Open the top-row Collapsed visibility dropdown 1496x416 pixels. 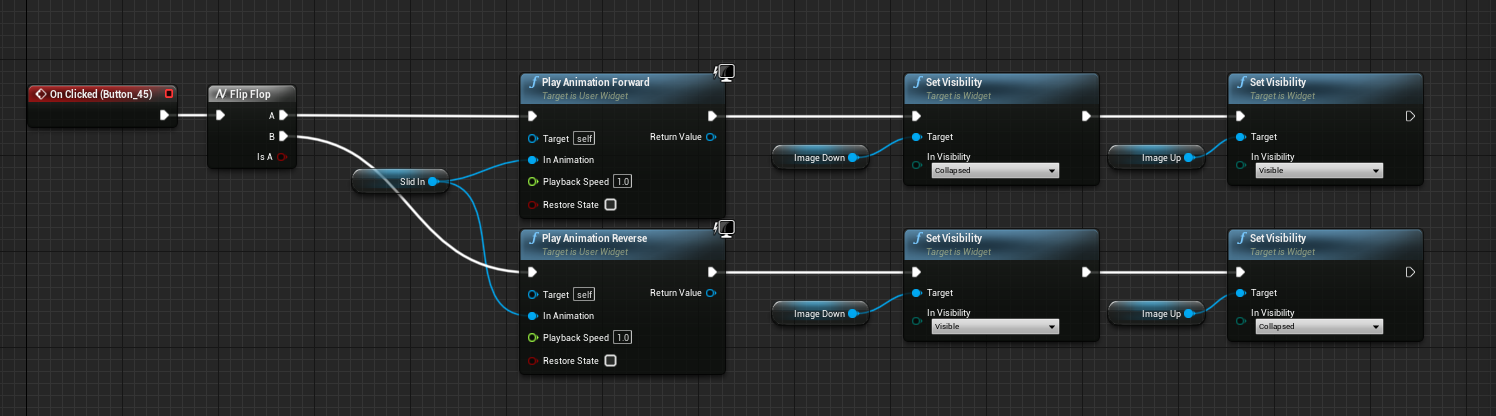993,171
